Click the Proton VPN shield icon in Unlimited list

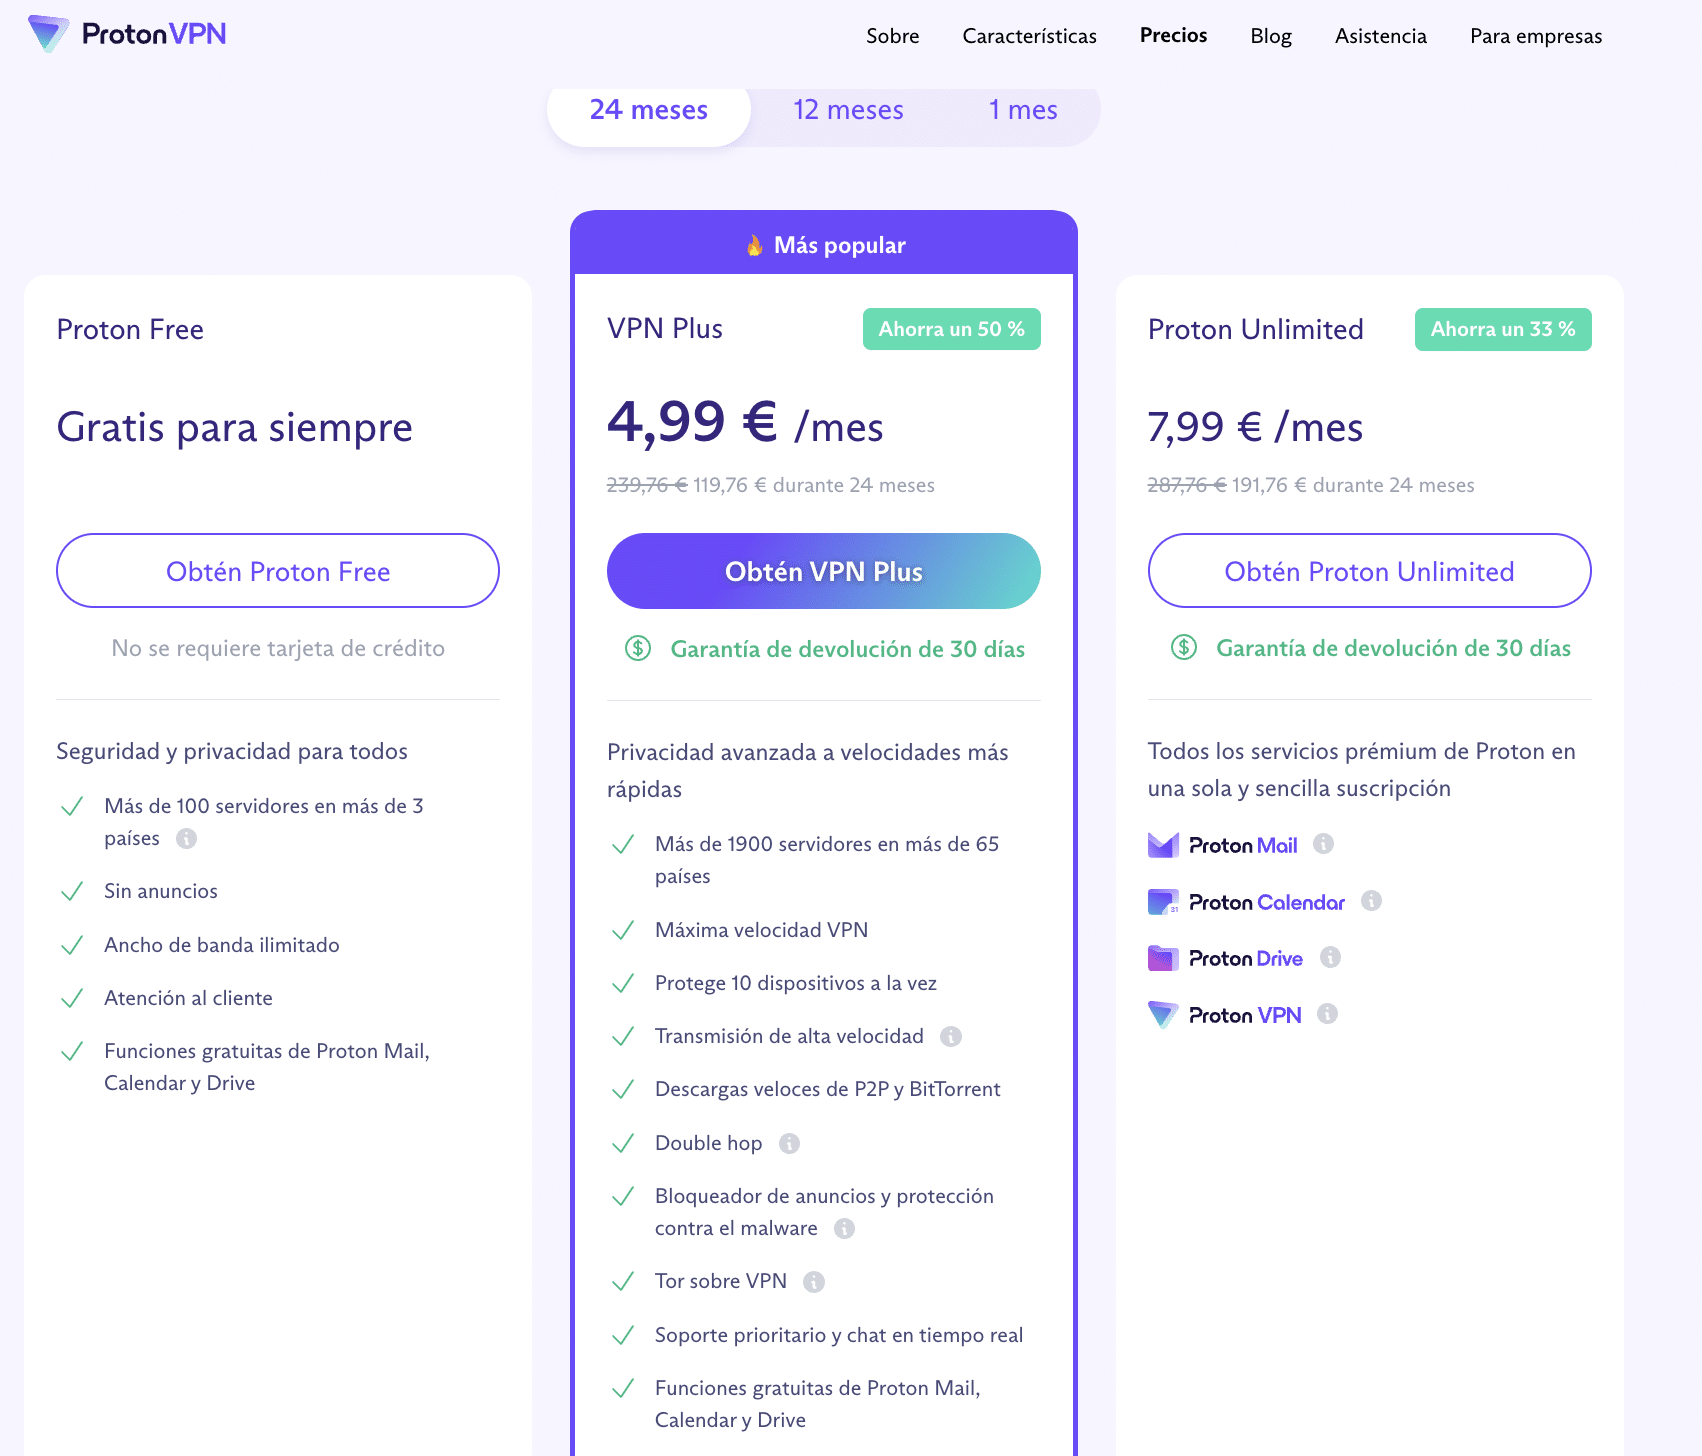pyautogui.click(x=1163, y=1015)
